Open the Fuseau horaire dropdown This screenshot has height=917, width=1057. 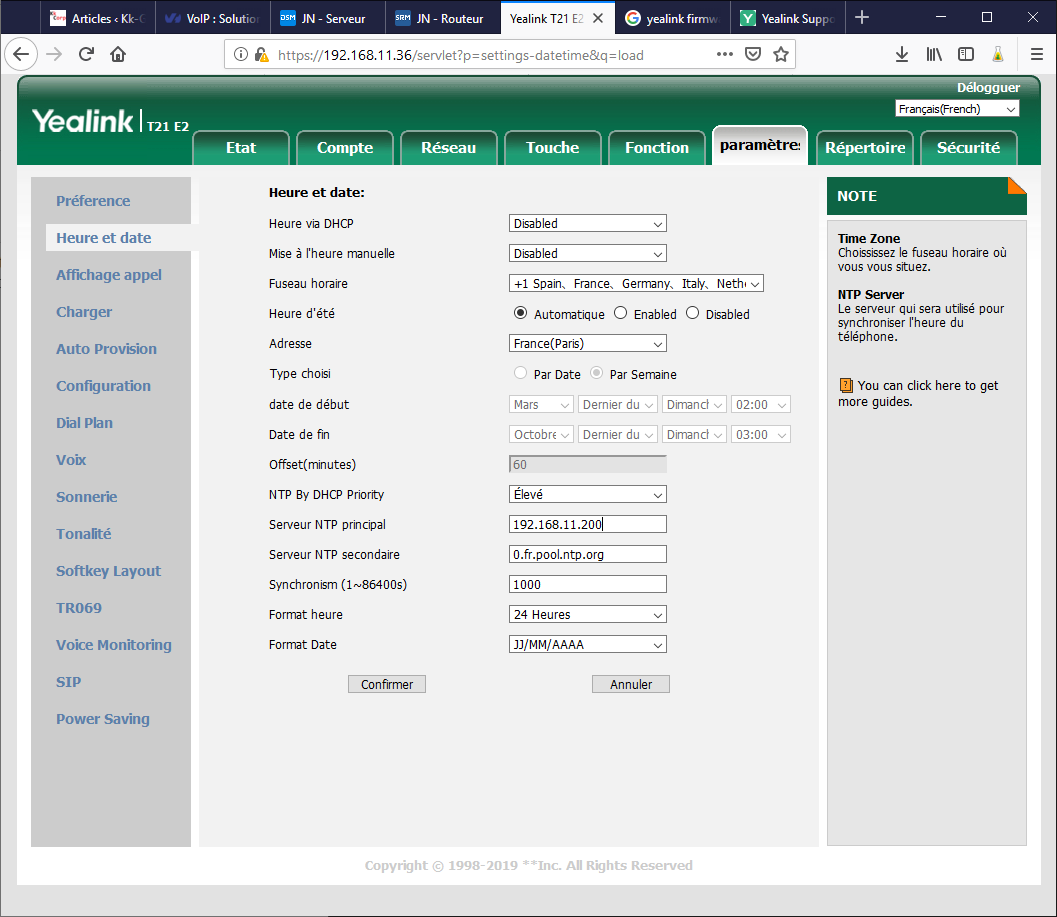point(636,284)
